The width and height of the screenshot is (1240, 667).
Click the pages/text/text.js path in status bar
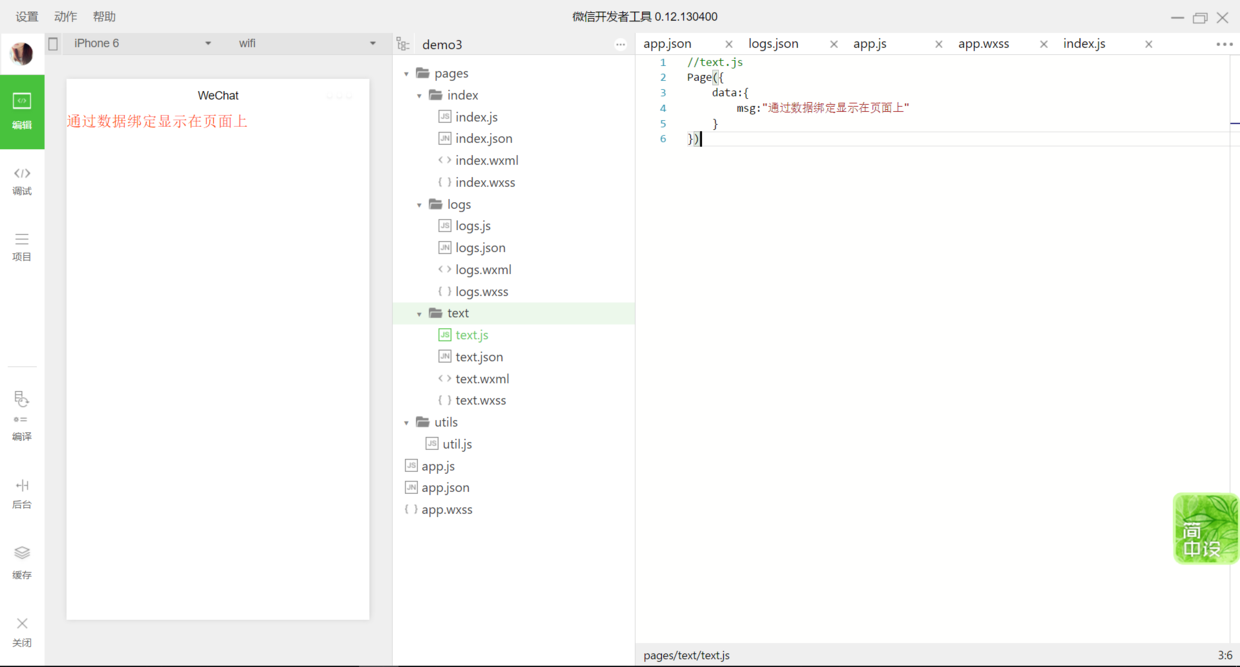pyautogui.click(x=686, y=656)
